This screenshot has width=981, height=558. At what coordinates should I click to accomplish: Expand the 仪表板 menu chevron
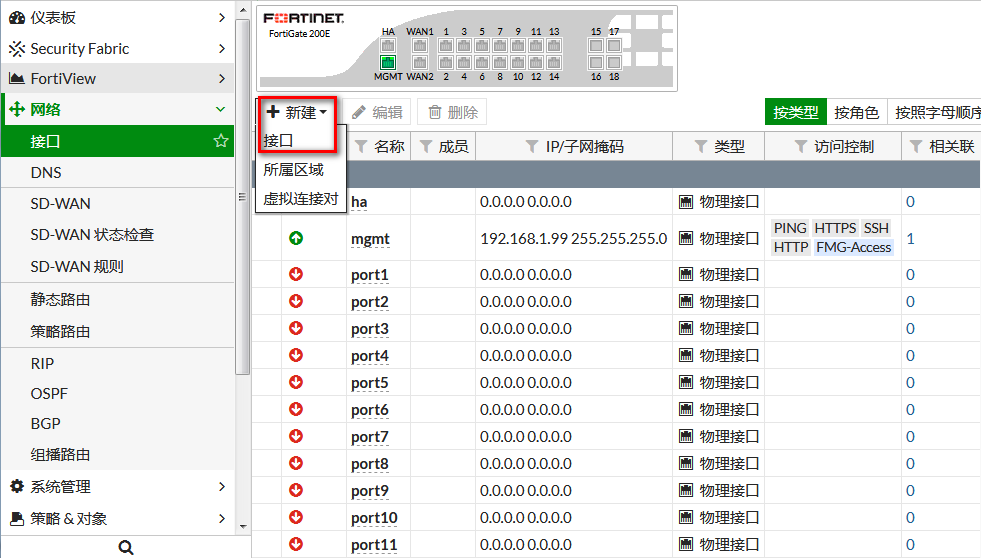point(221,18)
